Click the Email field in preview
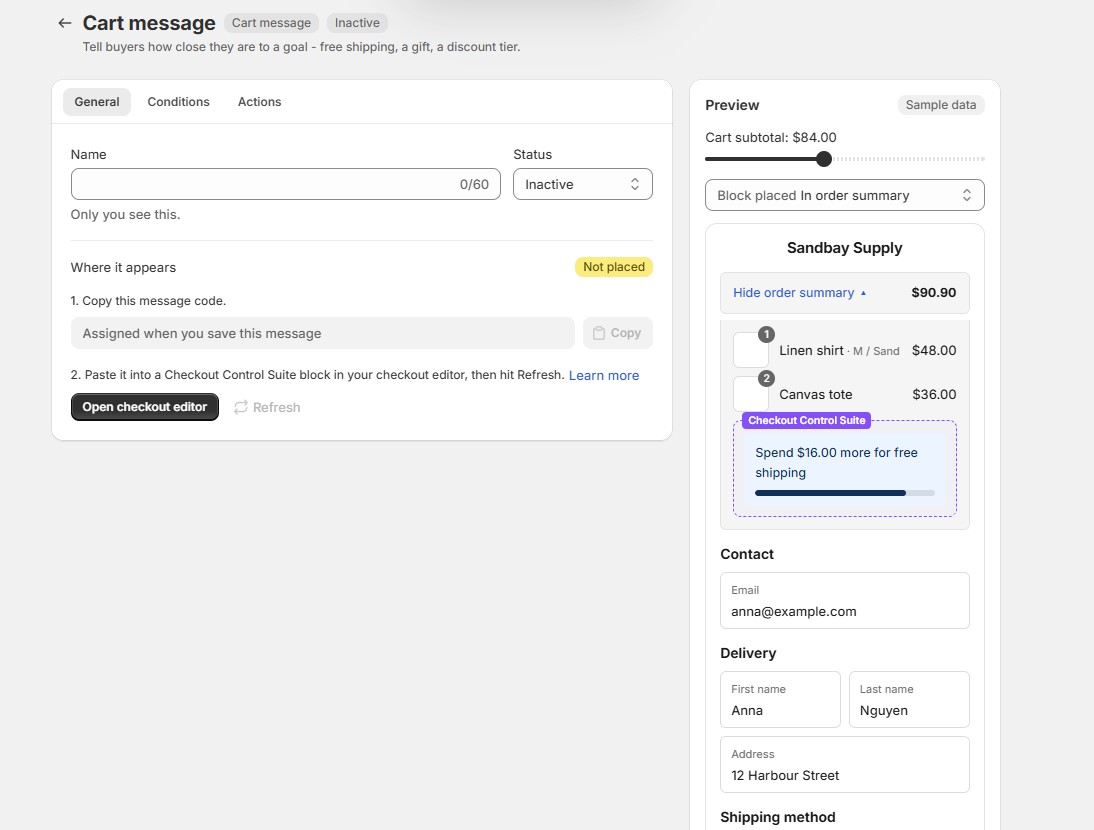Viewport: 1094px width, 830px height. tap(844, 601)
